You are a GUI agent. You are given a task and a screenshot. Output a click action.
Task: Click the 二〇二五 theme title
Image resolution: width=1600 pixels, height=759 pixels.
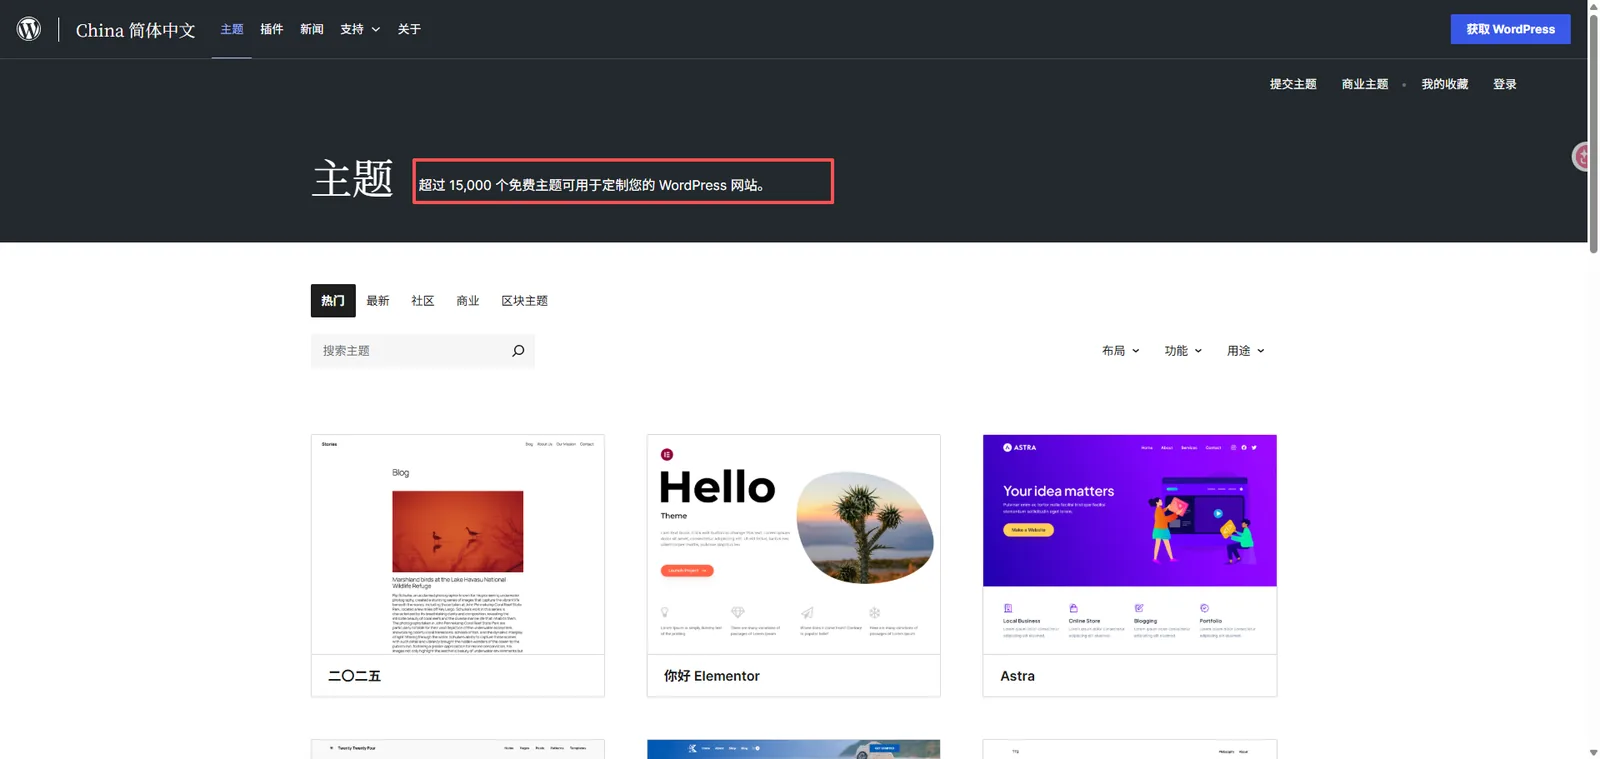pos(354,676)
